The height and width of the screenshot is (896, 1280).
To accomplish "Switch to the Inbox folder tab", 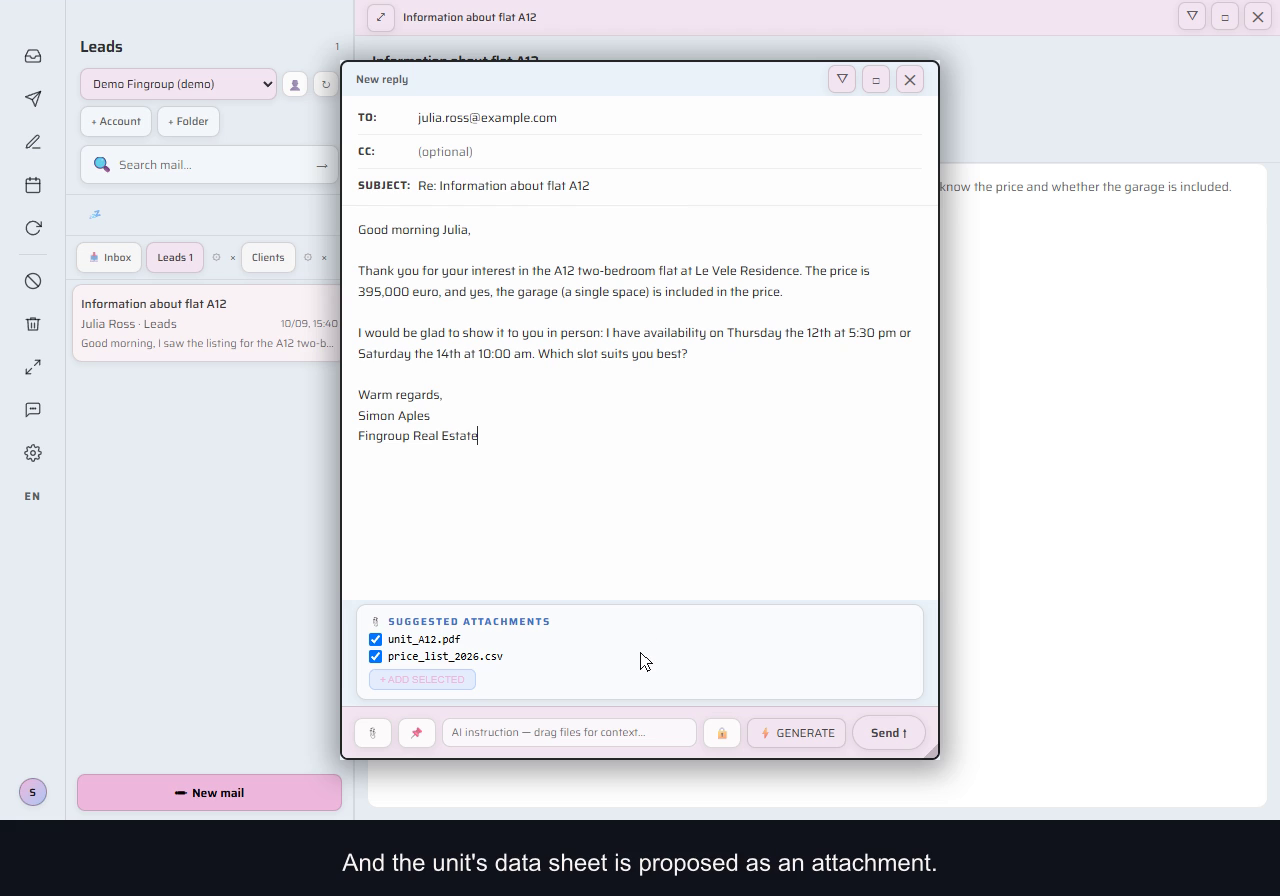I will pos(110,257).
